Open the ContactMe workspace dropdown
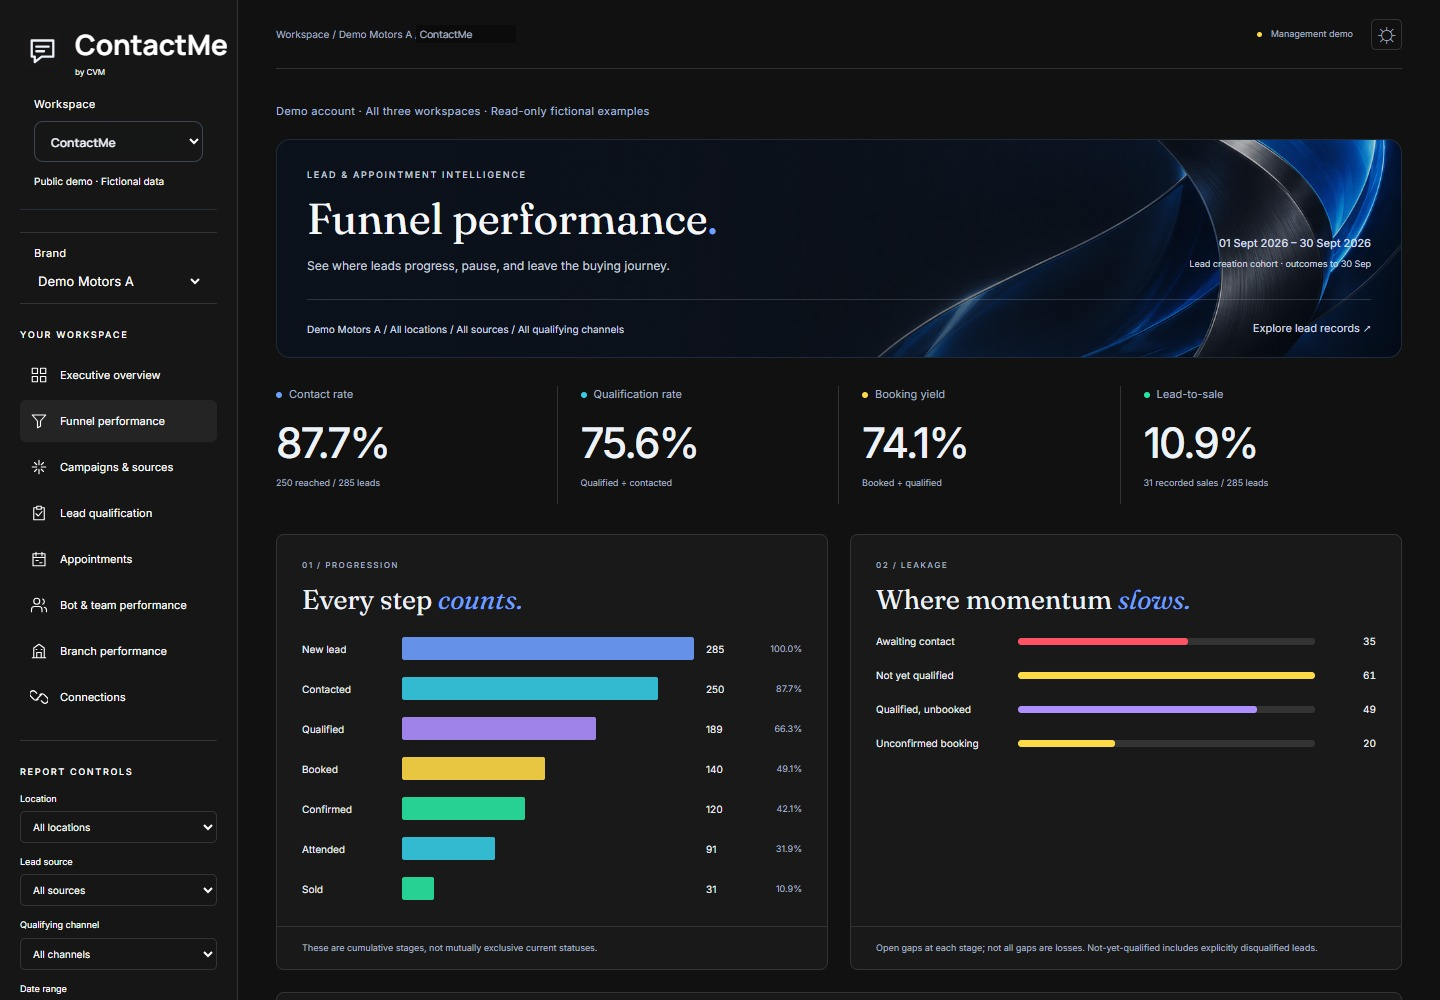The width and height of the screenshot is (1440, 1000). point(118,142)
